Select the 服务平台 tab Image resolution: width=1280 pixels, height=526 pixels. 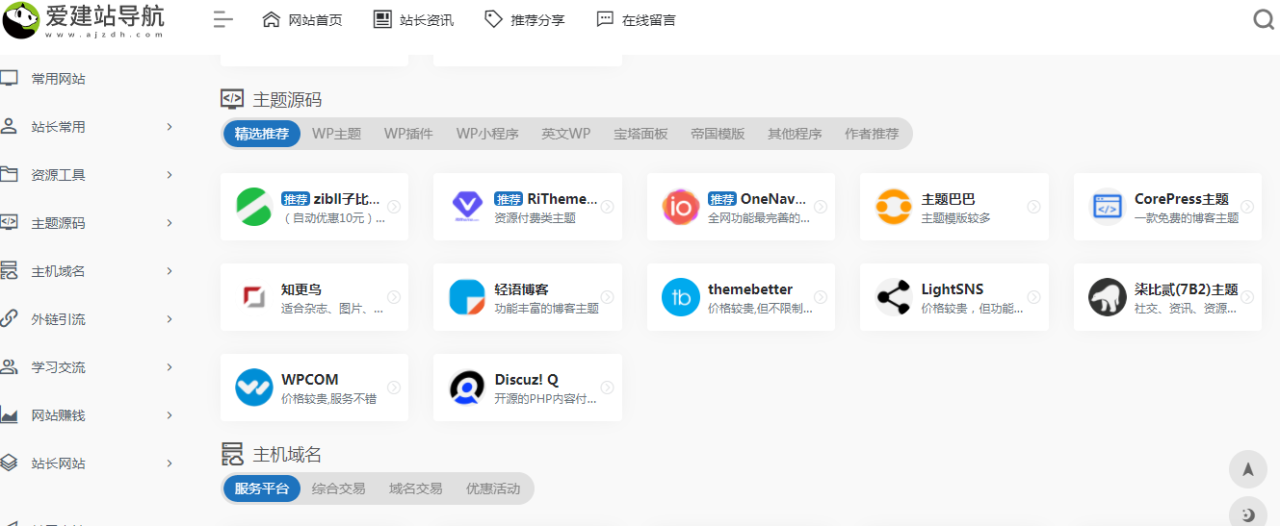point(262,489)
